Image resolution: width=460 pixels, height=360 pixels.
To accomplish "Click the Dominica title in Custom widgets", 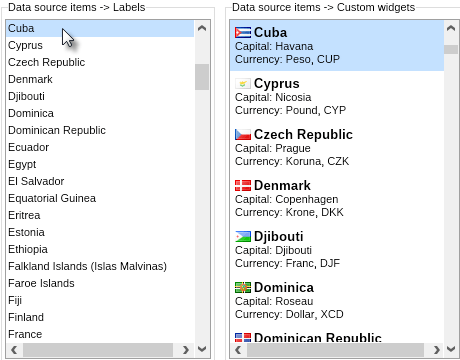I will [284, 288].
